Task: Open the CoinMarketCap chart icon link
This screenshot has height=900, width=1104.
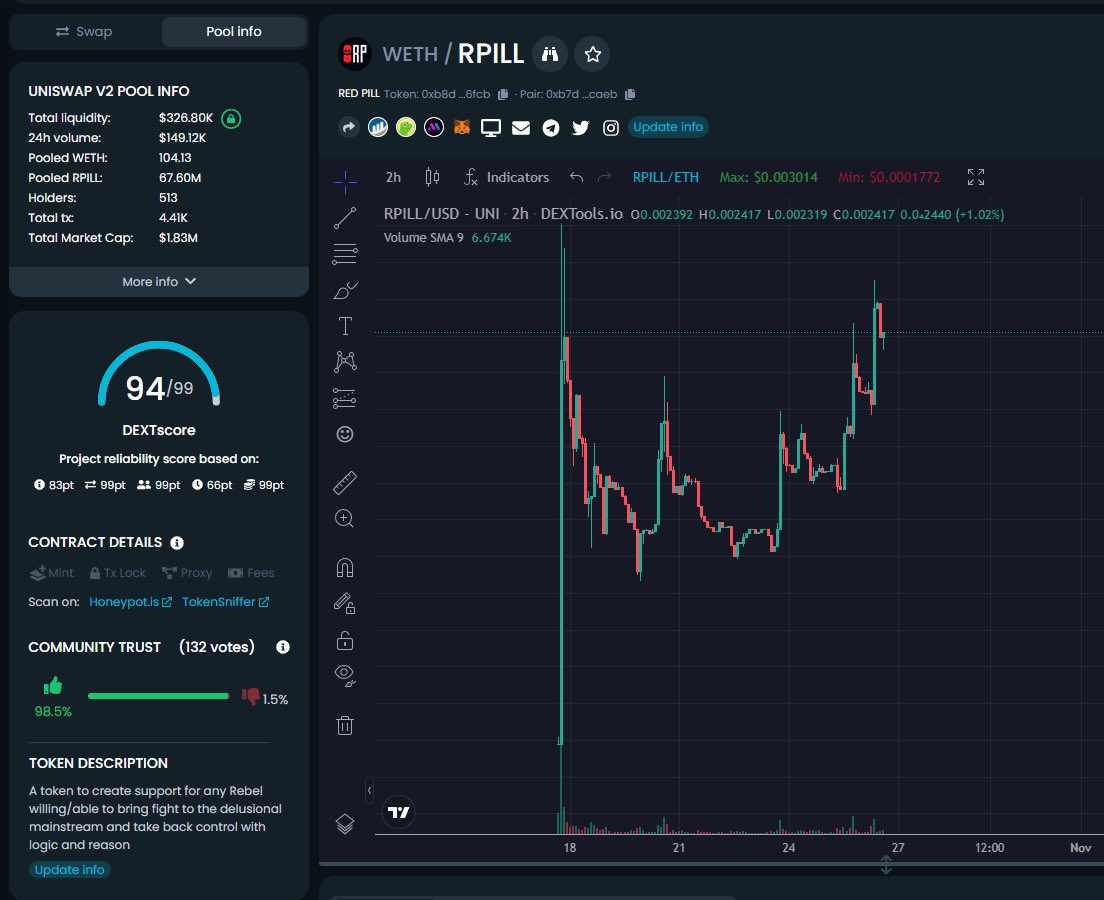Action: coord(378,127)
